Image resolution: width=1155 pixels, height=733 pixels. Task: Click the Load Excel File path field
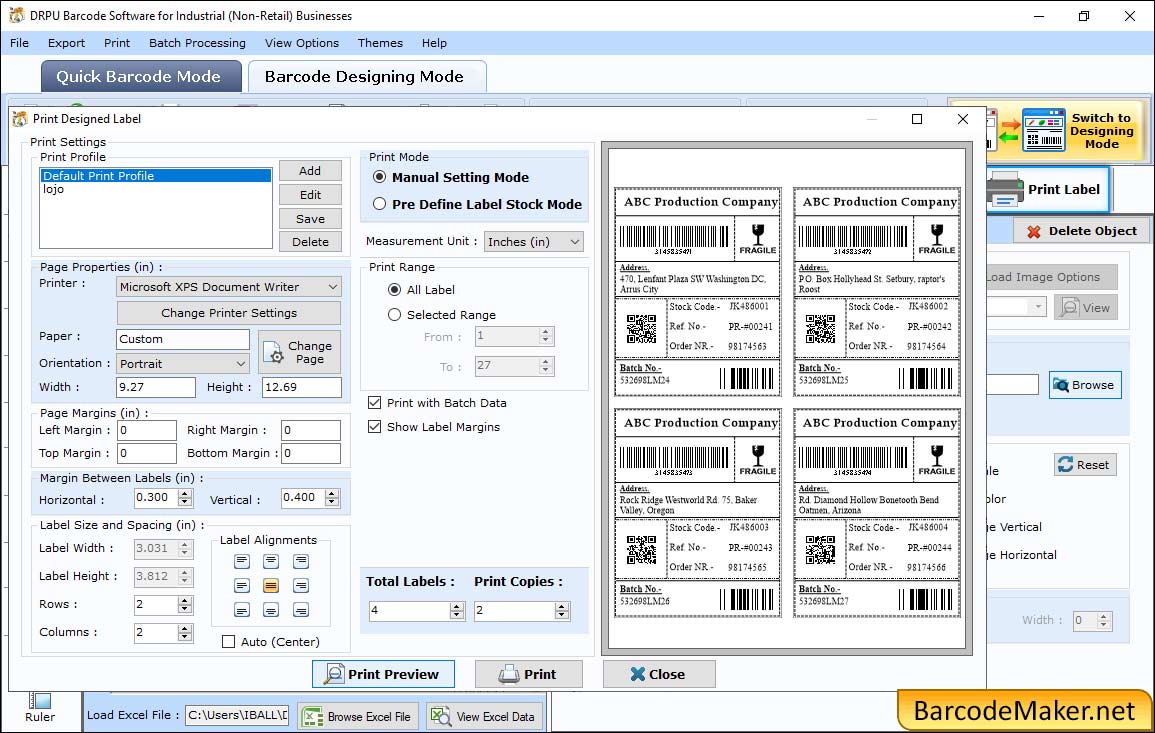click(x=236, y=715)
